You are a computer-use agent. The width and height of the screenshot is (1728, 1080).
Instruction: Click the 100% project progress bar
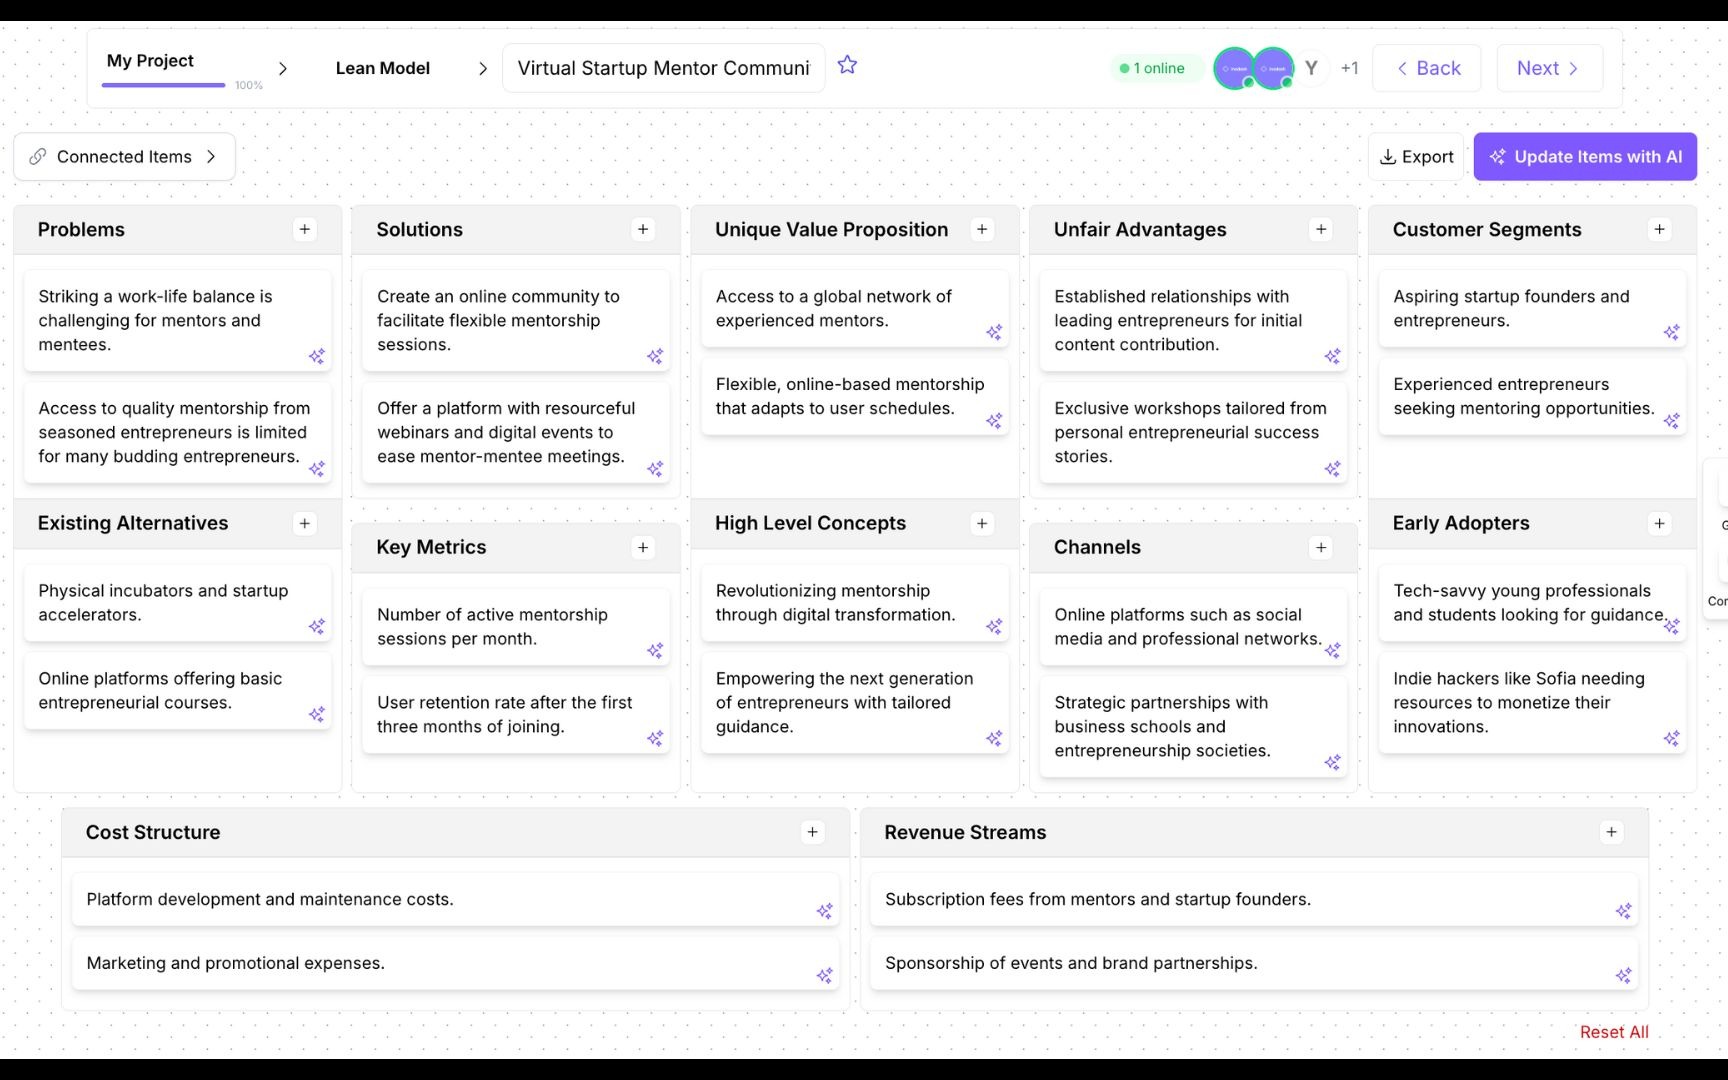(x=162, y=84)
